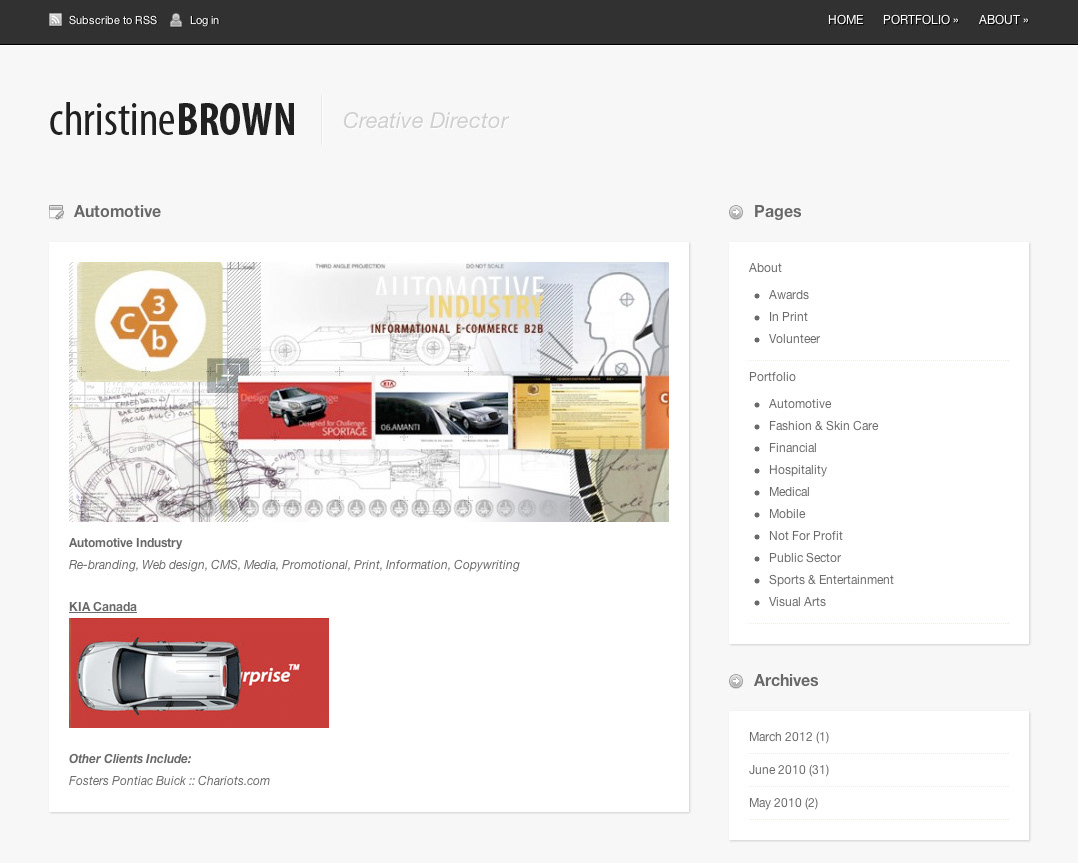
Task: Open the In Print page
Action: pos(788,316)
